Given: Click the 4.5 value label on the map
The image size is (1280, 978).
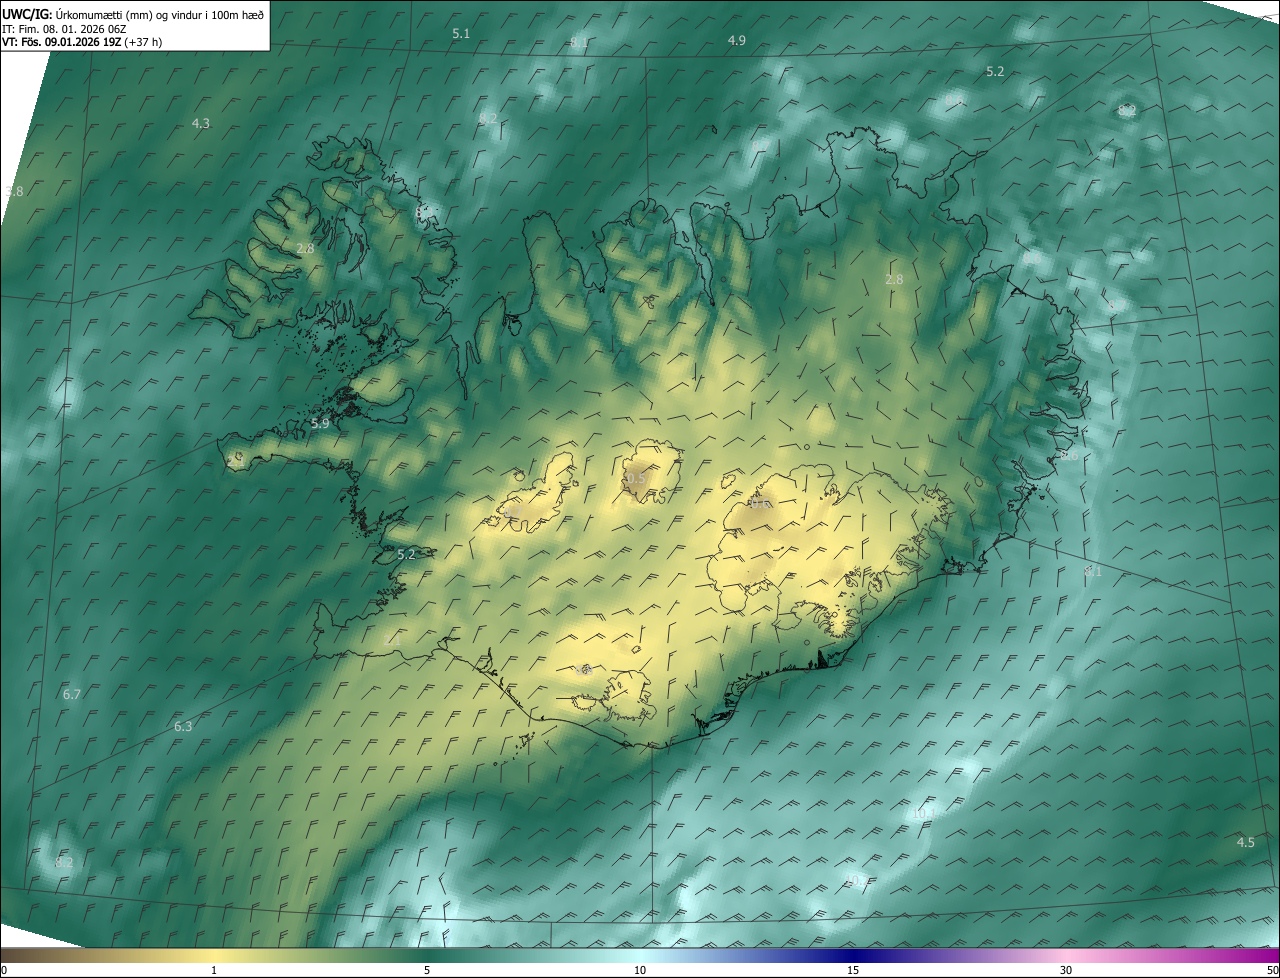Looking at the screenshot, I should 1245,842.
